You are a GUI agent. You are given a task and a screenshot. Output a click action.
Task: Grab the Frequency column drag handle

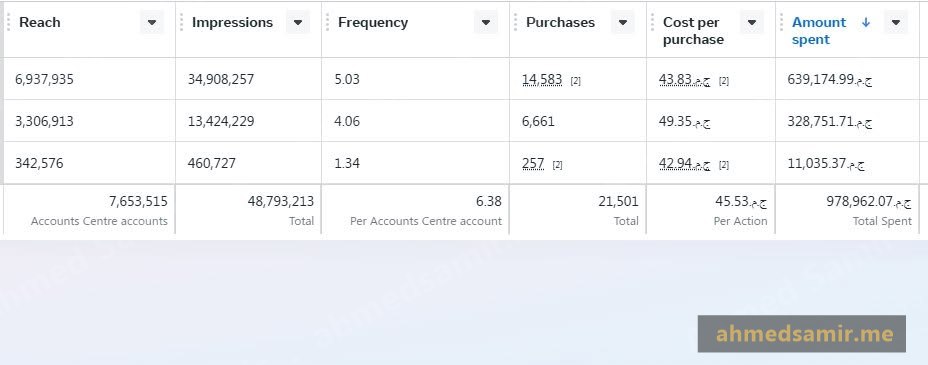coord(328,22)
